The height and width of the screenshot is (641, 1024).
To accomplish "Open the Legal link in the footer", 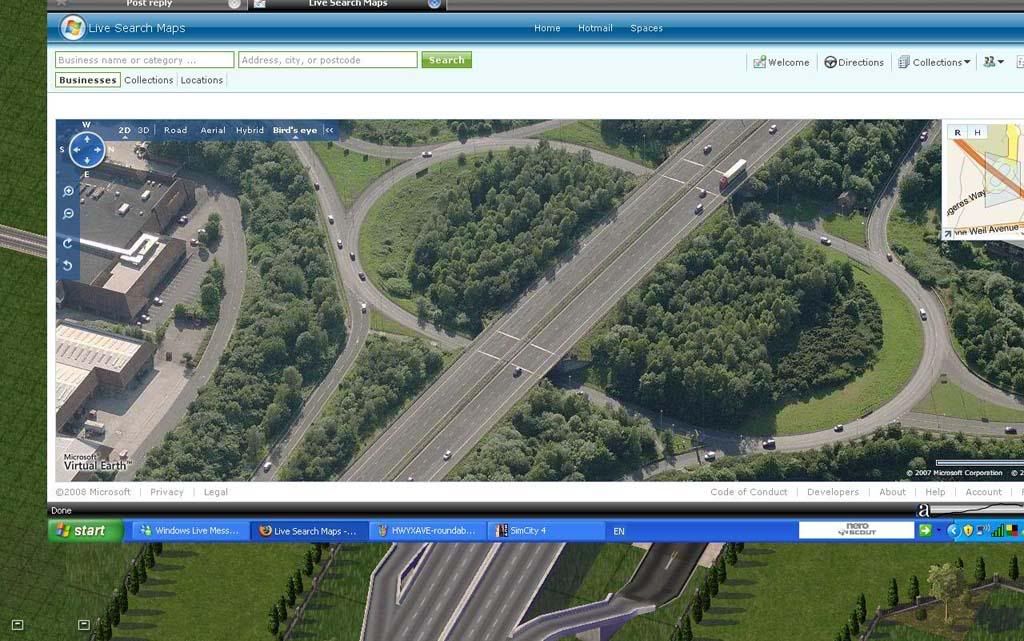I will tap(216, 492).
